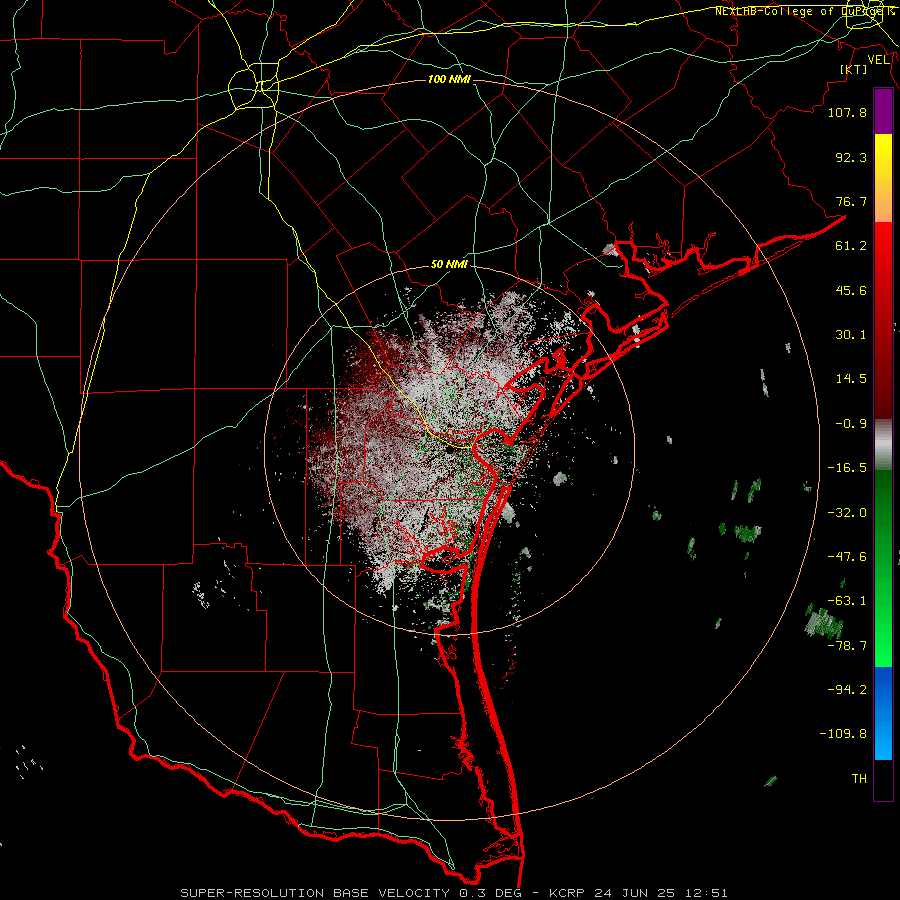Click the 61.2 value on velocity scale
Screen dimensions: 900x900
tap(851, 246)
